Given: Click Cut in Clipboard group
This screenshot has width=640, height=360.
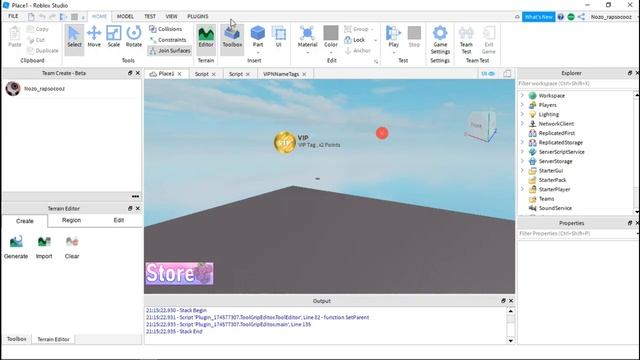Looking at the screenshot, I should [x=36, y=40].
